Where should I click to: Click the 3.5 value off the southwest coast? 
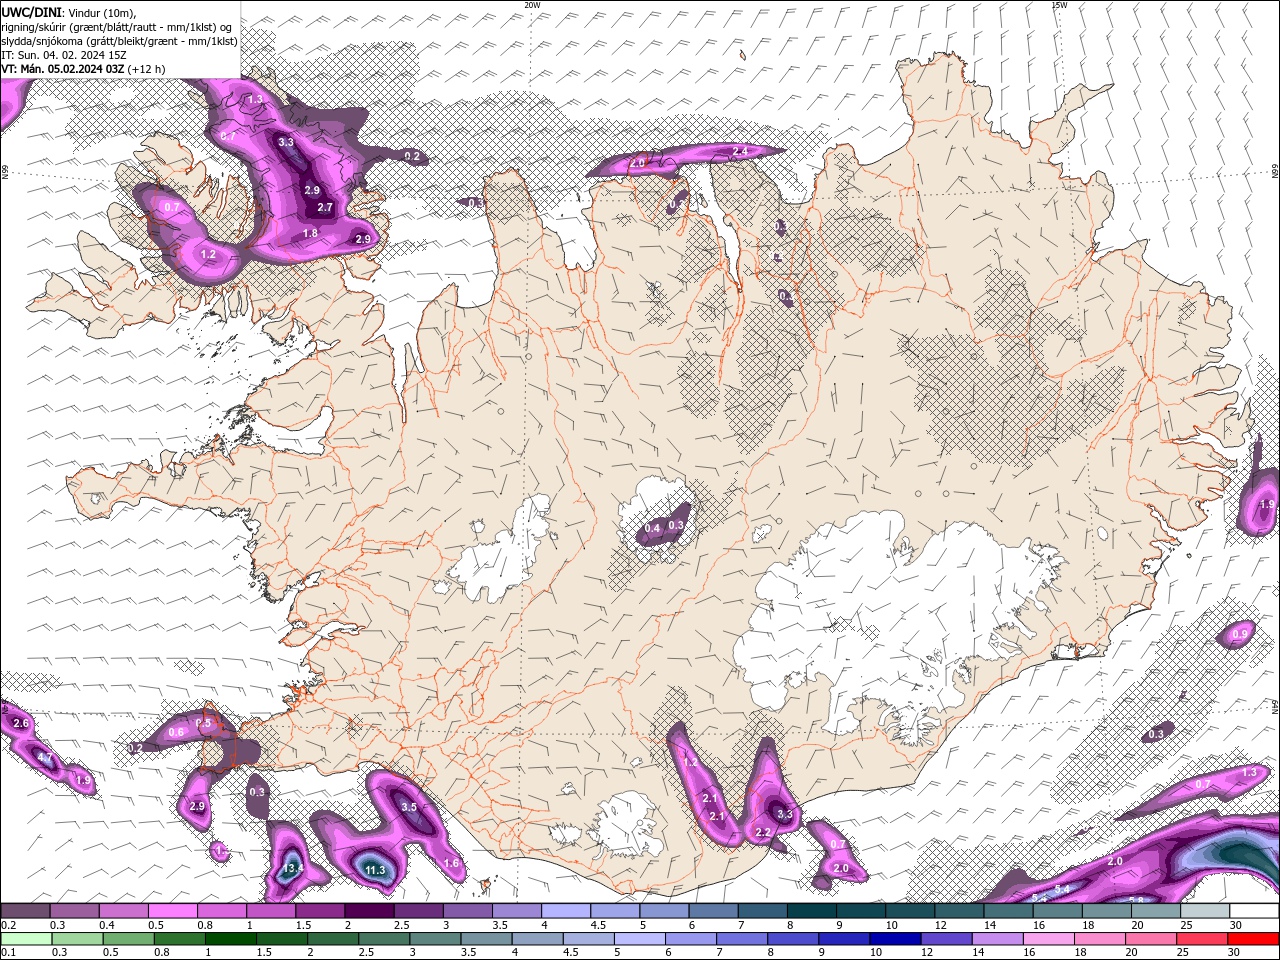tap(408, 807)
